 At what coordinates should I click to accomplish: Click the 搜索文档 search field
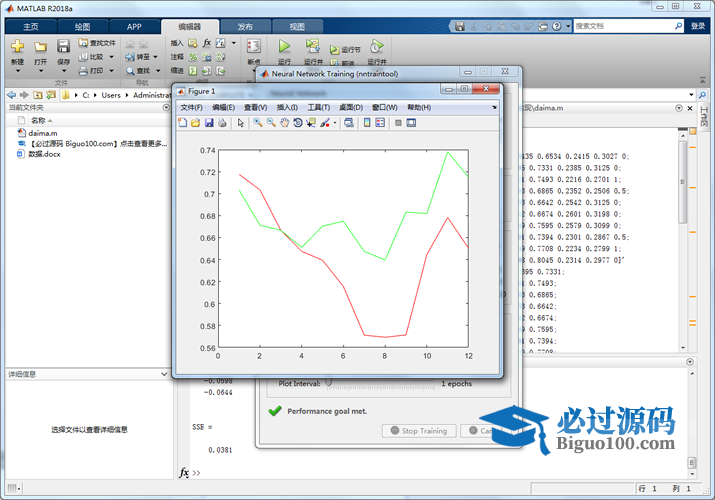(620, 27)
